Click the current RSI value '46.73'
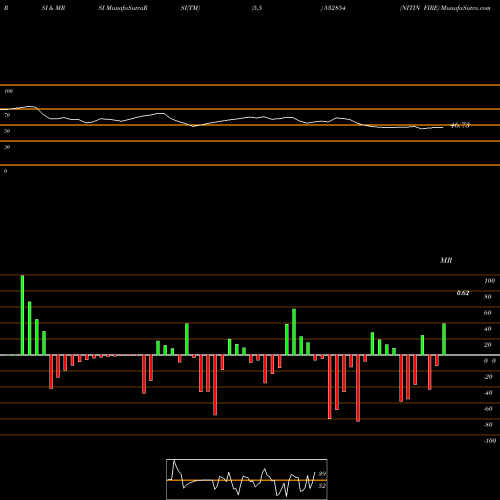Viewport: 500px width, 500px height. pos(460,125)
